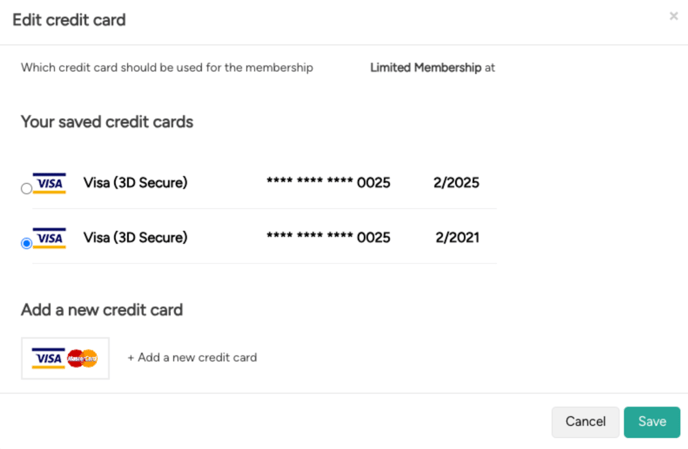Click the 'Limited Membership' text
Image resolution: width=688 pixels, height=449 pixels.
coord(426,68)
